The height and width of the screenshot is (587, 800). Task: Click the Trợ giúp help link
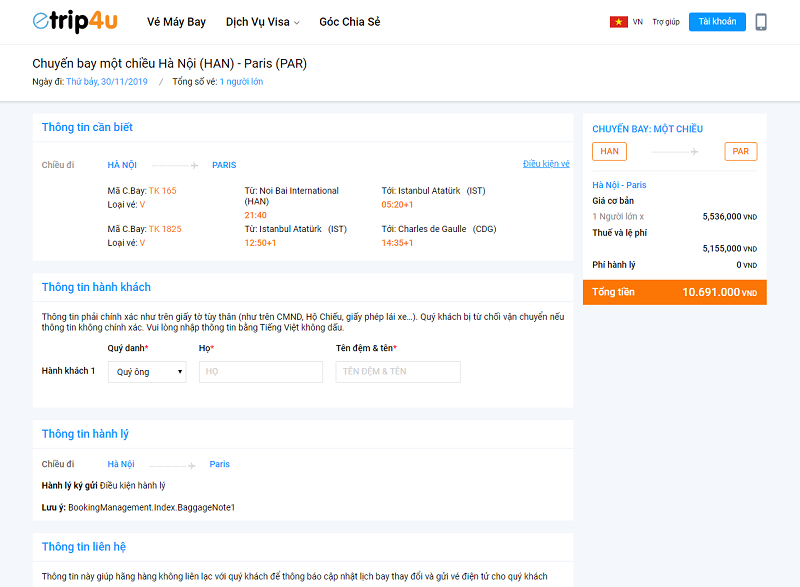[x=666, y=22]
